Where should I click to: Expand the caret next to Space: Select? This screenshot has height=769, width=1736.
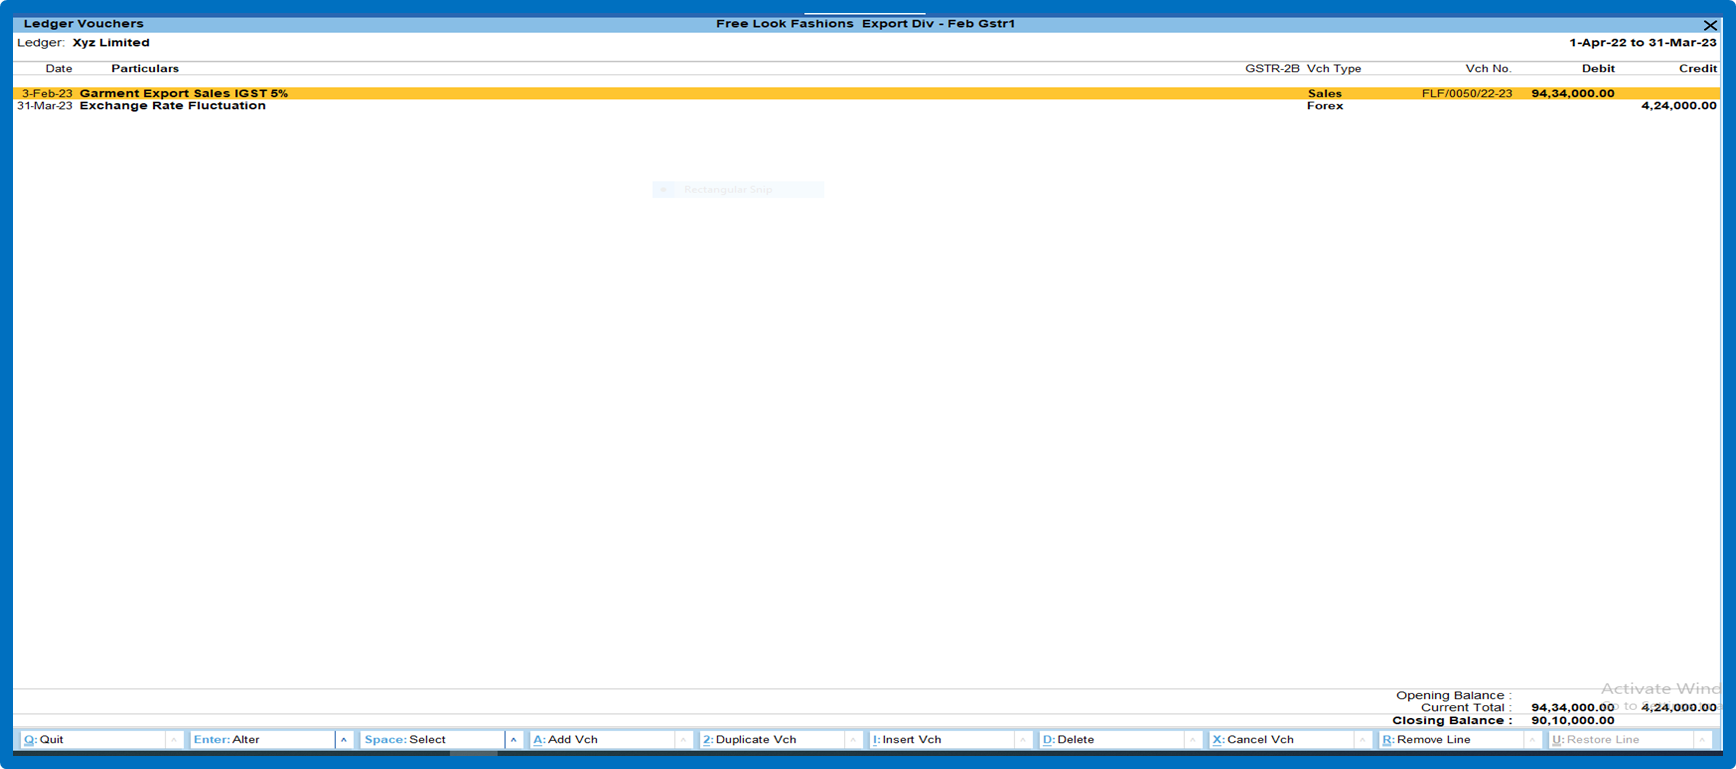(x=514, y=740)
